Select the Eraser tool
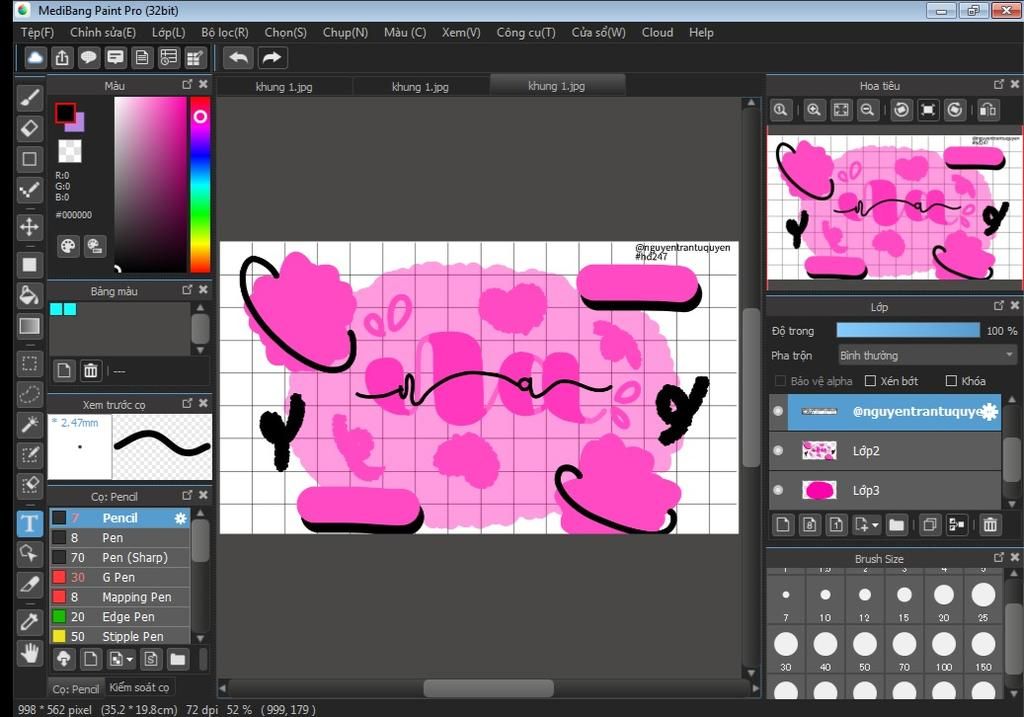 point(29,128)
